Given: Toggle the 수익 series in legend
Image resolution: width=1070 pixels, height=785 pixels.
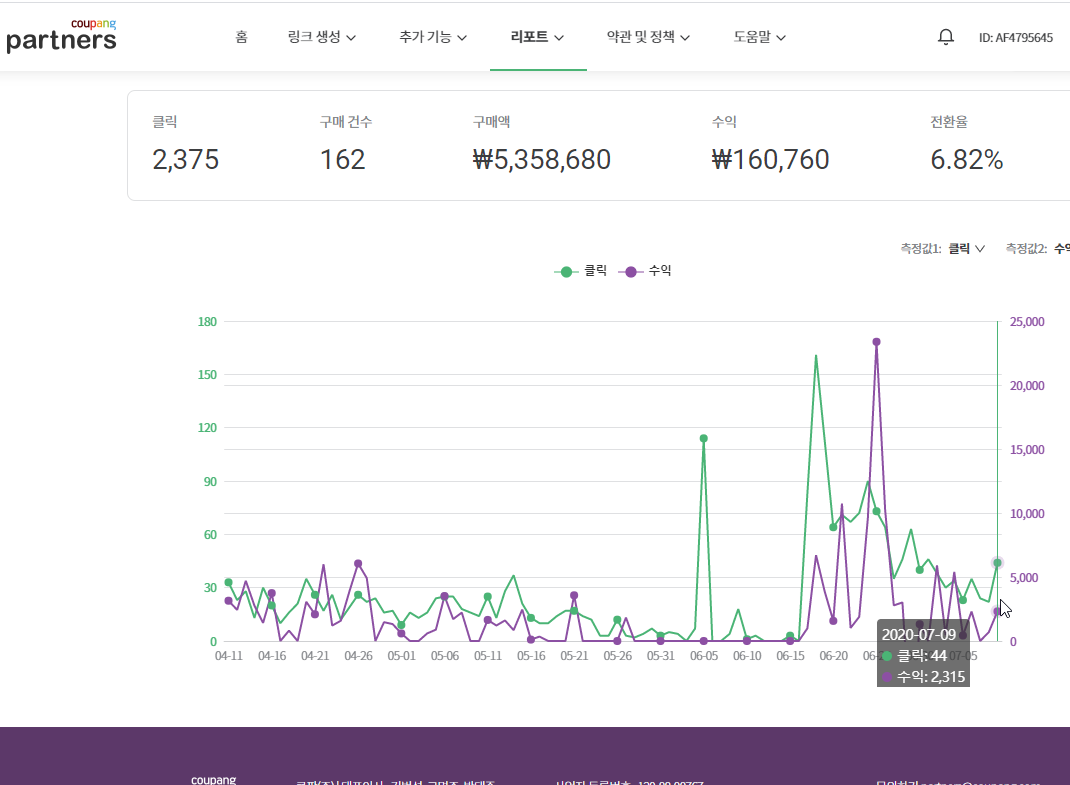Looking at the screenshot, I should click(645, 271).
